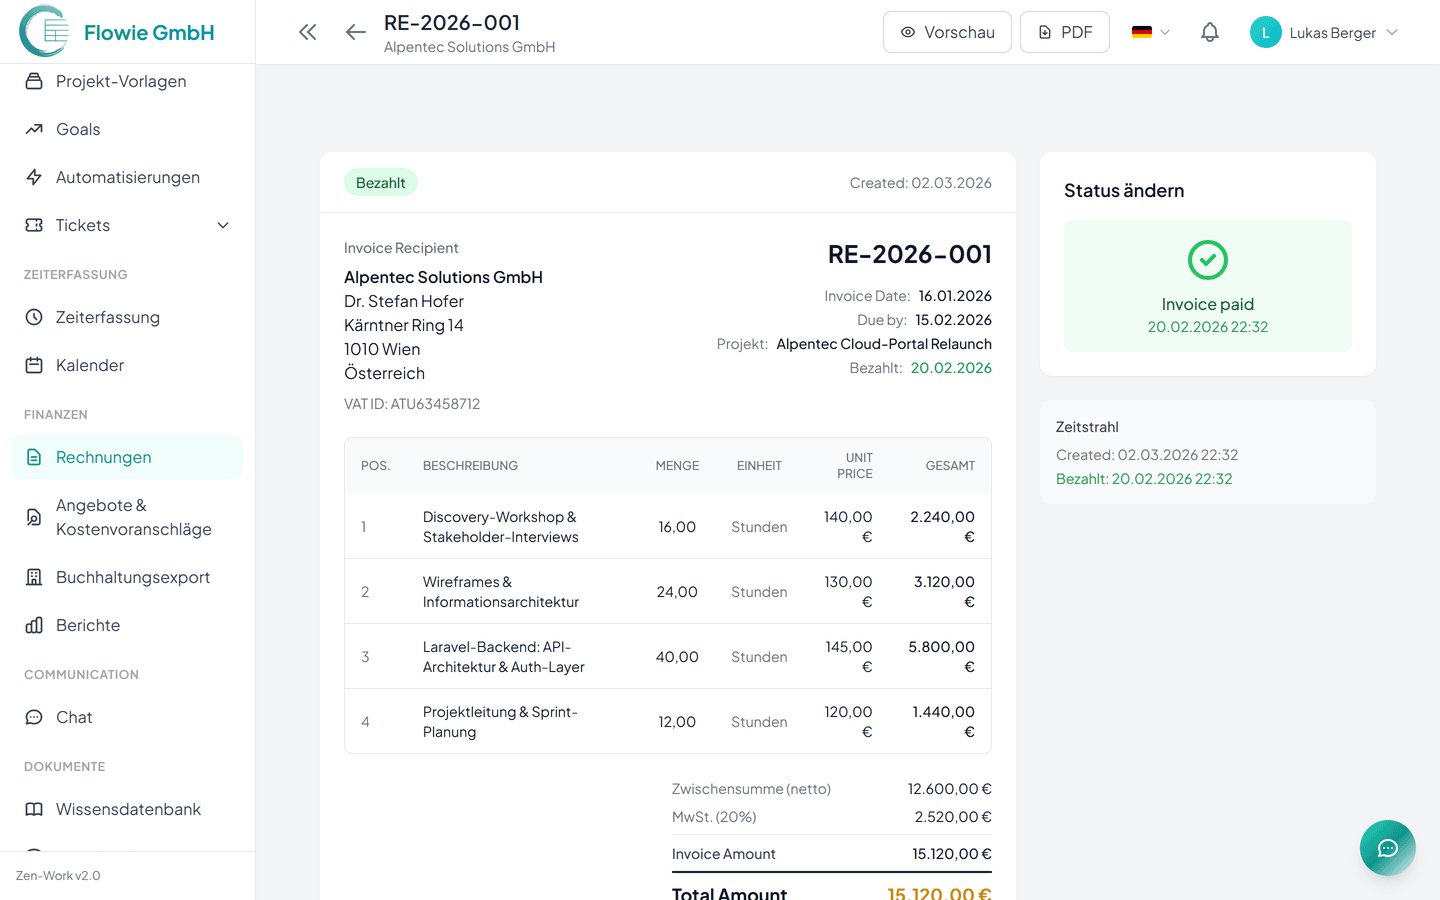Open the Wissensdatenbank entry
The image size is (1440, 900).
[x=128, y=809]
